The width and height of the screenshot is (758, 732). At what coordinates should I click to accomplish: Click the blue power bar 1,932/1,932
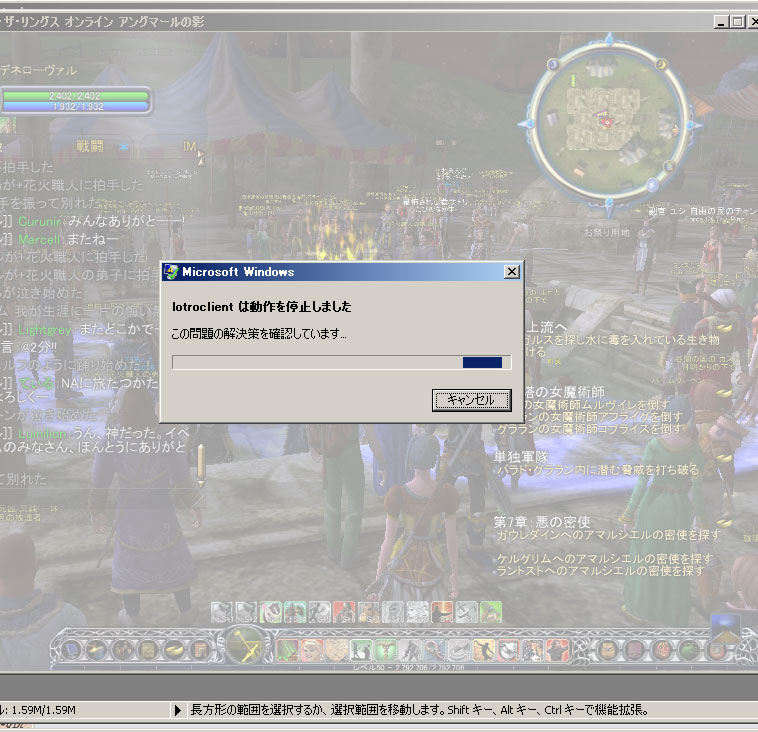pos(75,106)
